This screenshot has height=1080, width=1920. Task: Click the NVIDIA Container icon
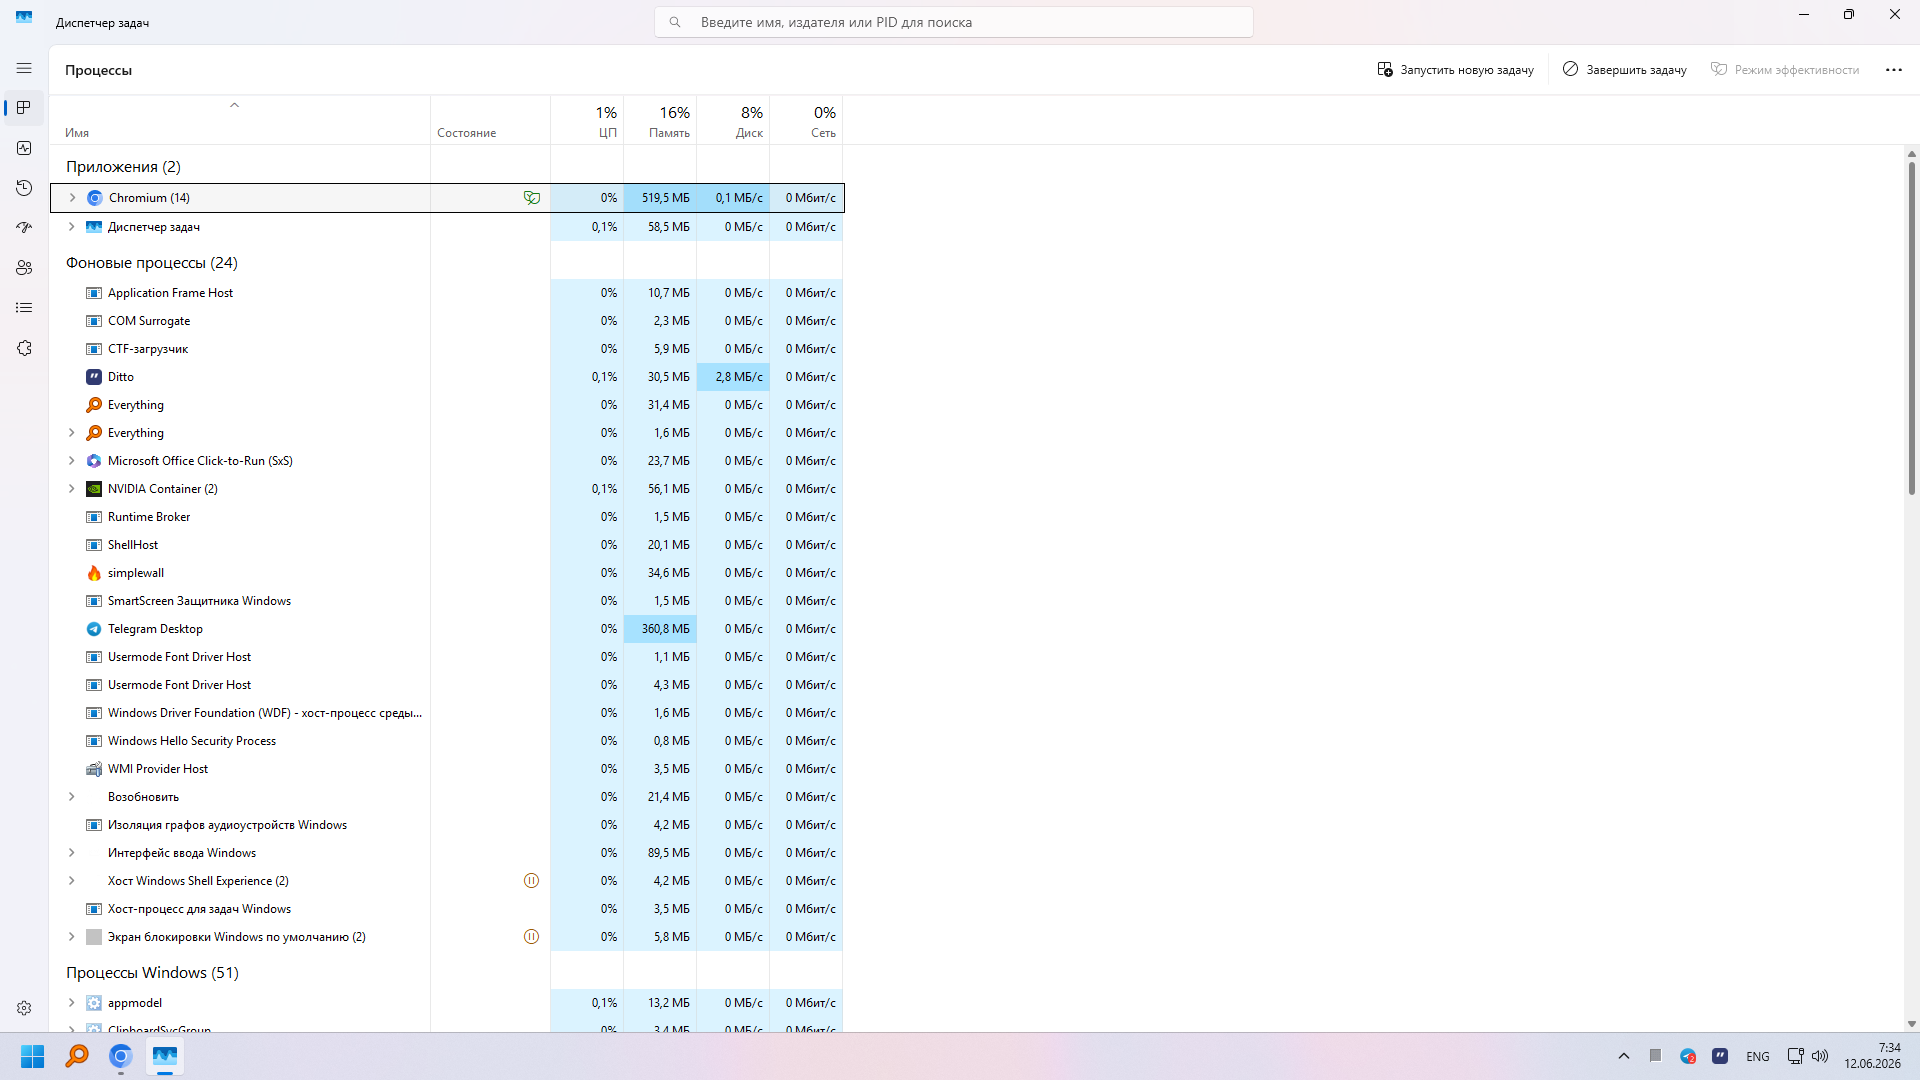tap(94, 489)
